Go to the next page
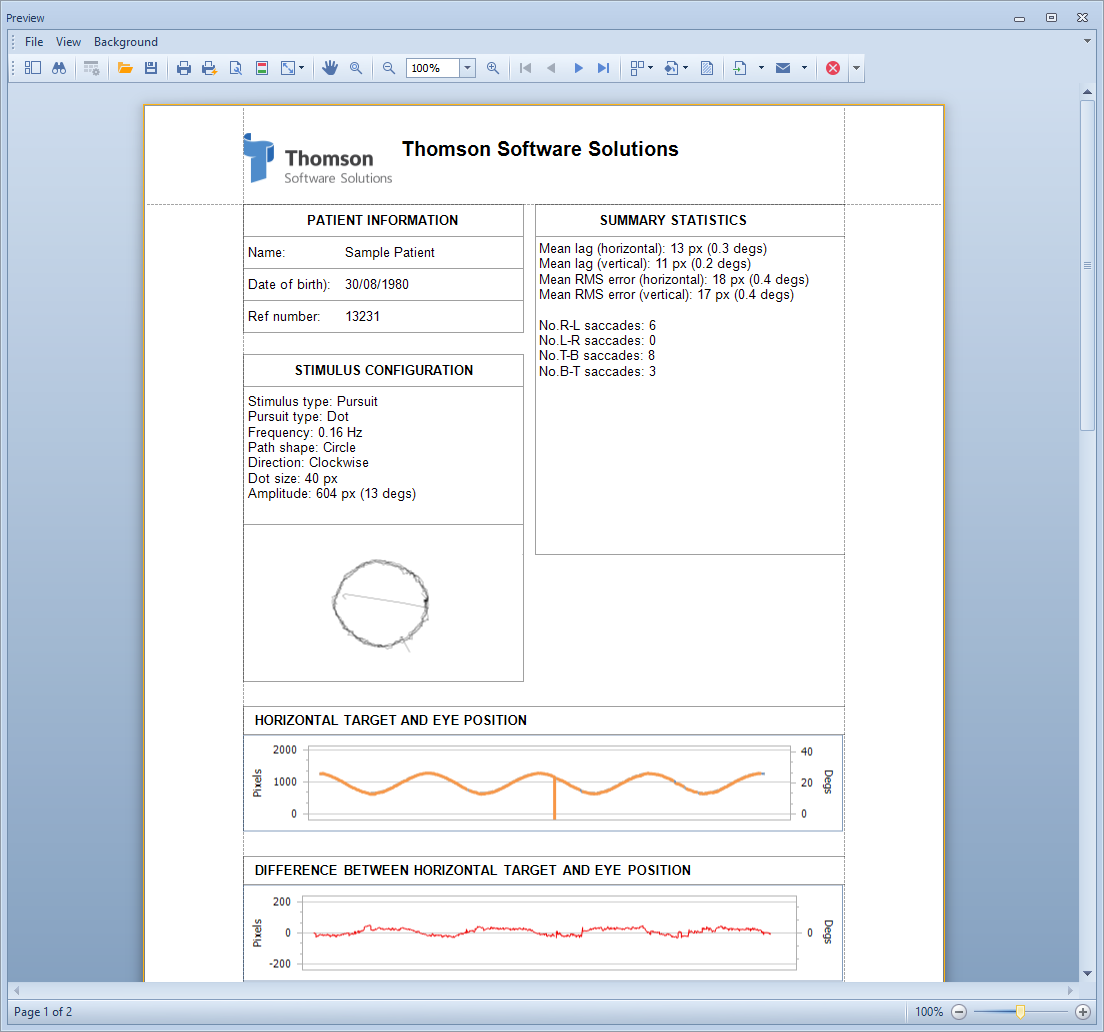This screenshot has height=1032, width=1104. (578, 68)
